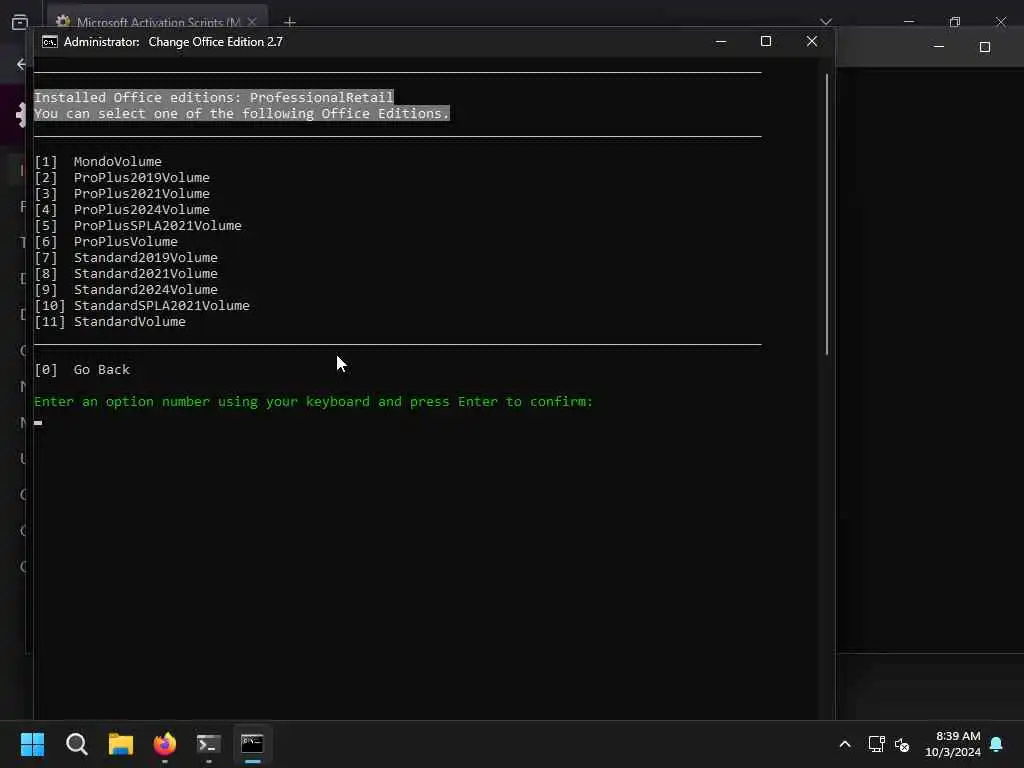Click ProPlus2019Volume option text
This screenshot has height=768, width=1024.
[142, 178]
